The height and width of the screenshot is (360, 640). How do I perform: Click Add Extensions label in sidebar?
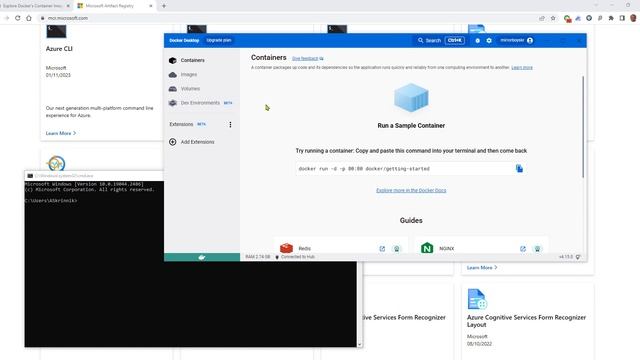198,142
